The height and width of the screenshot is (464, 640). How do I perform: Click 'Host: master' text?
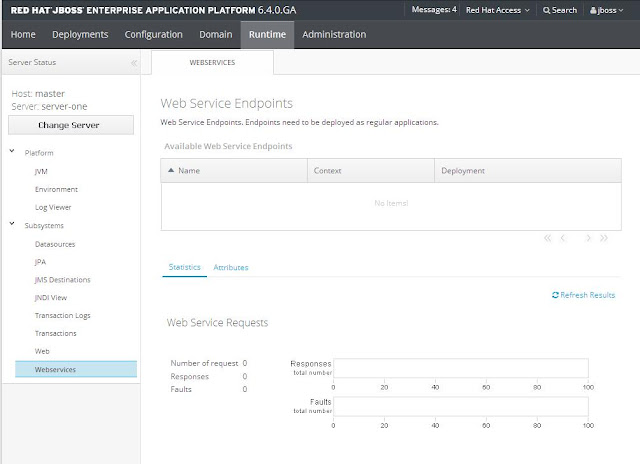click(38, 94)
